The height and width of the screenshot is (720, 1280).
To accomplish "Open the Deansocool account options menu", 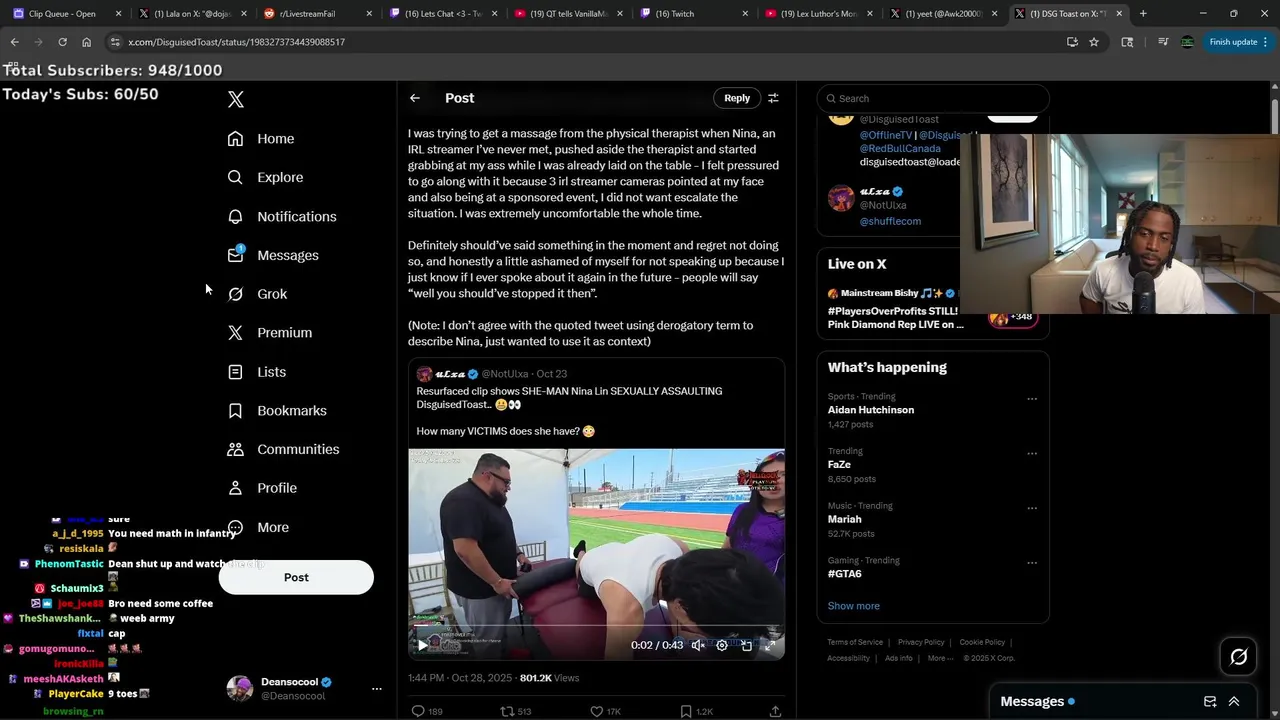I will pyautogui.click(x=377, y=689).
